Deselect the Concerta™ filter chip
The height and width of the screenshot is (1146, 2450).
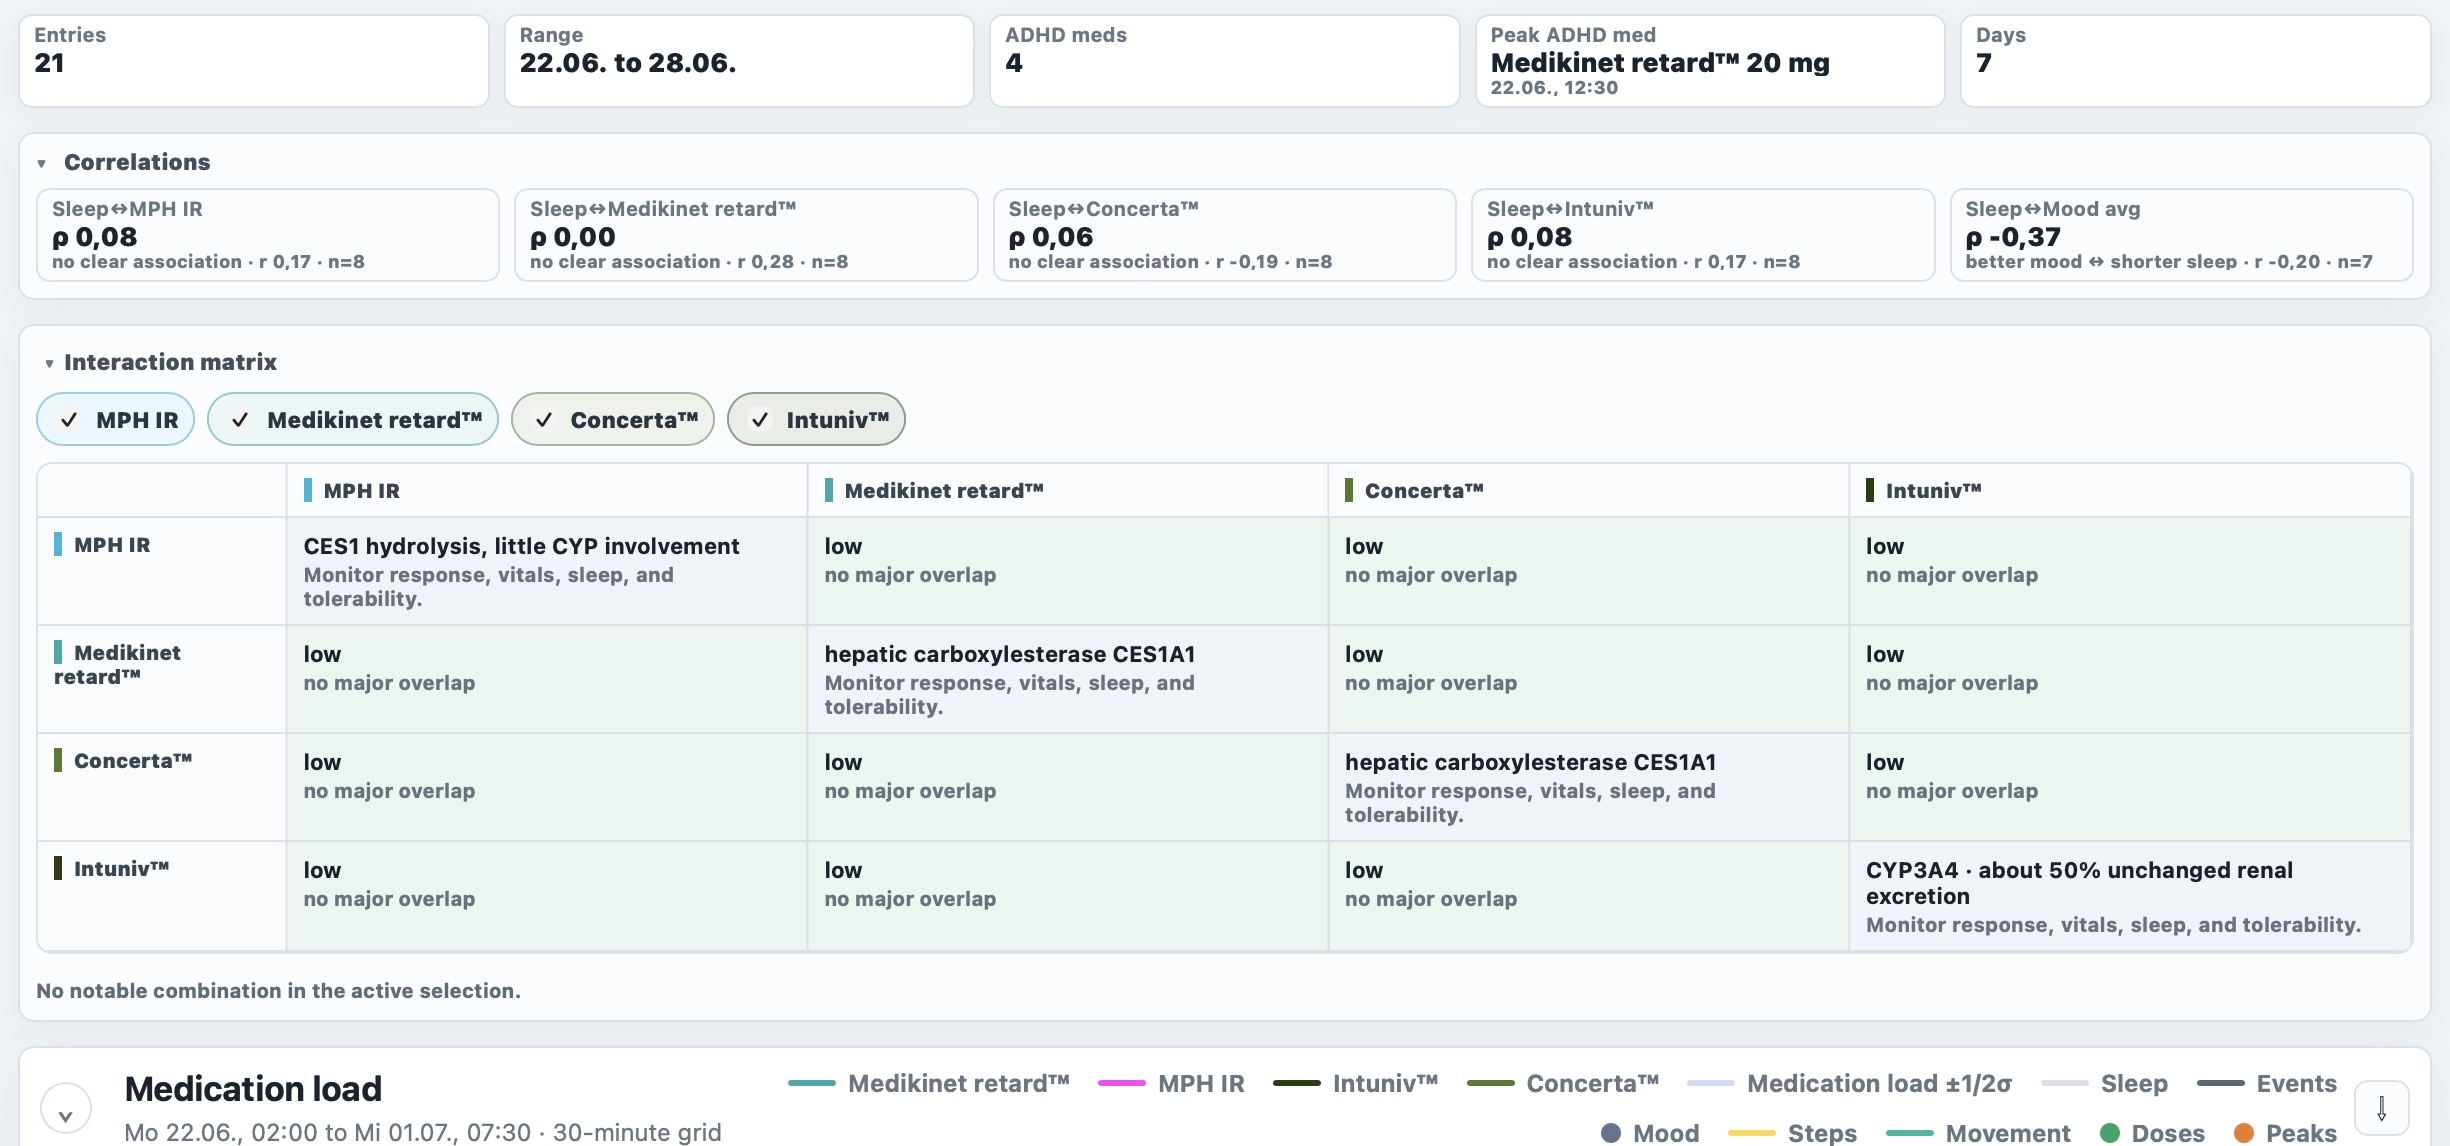point(613,419)
